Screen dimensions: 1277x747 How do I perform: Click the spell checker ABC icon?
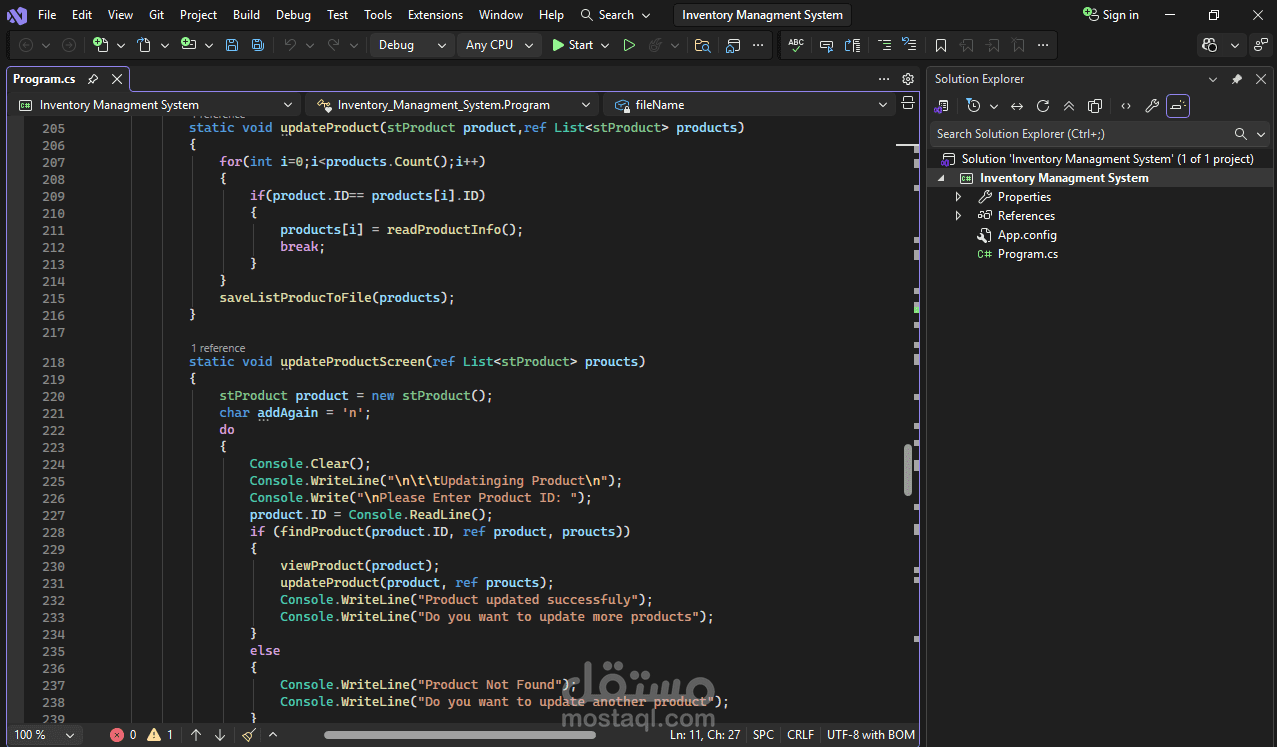click(x=796, y=45)
